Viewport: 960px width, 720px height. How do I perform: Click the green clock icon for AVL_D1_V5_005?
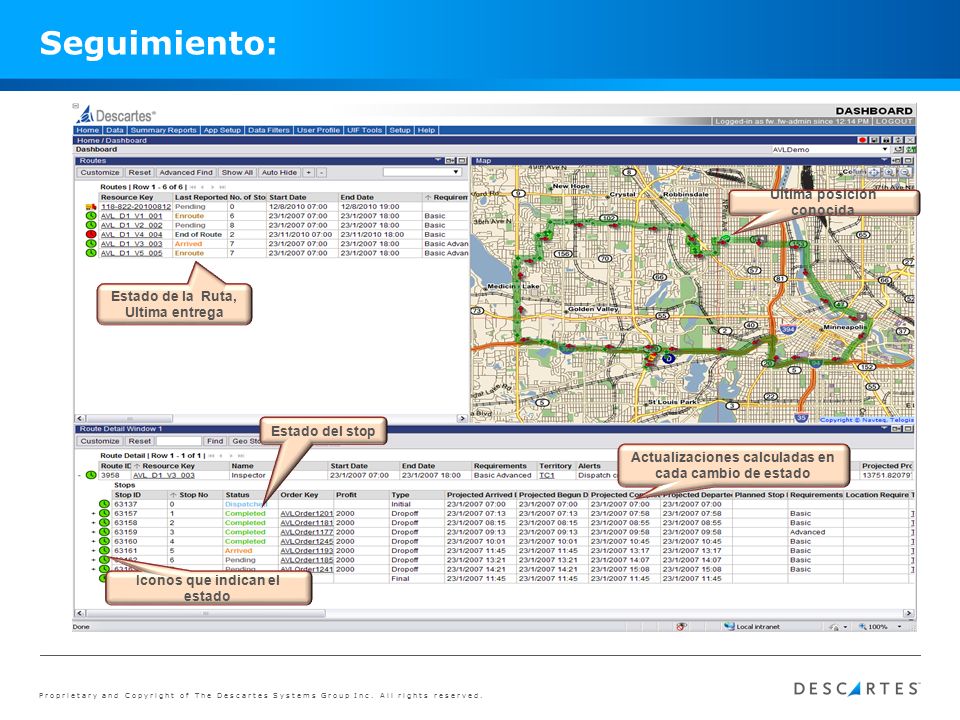pyautogui.click(x=91, y=253)
